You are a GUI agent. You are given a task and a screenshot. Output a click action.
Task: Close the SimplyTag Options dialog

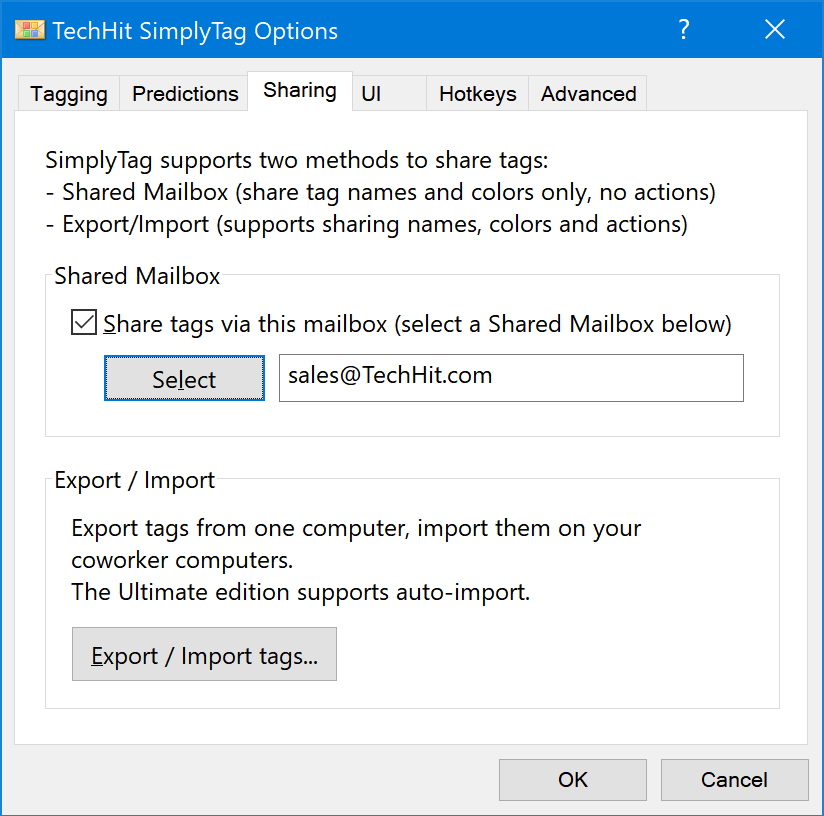point(775,29)
